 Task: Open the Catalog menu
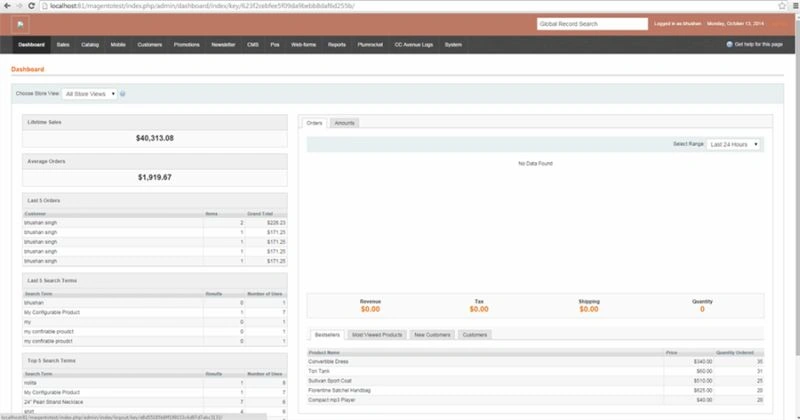(x=90, y=45)
